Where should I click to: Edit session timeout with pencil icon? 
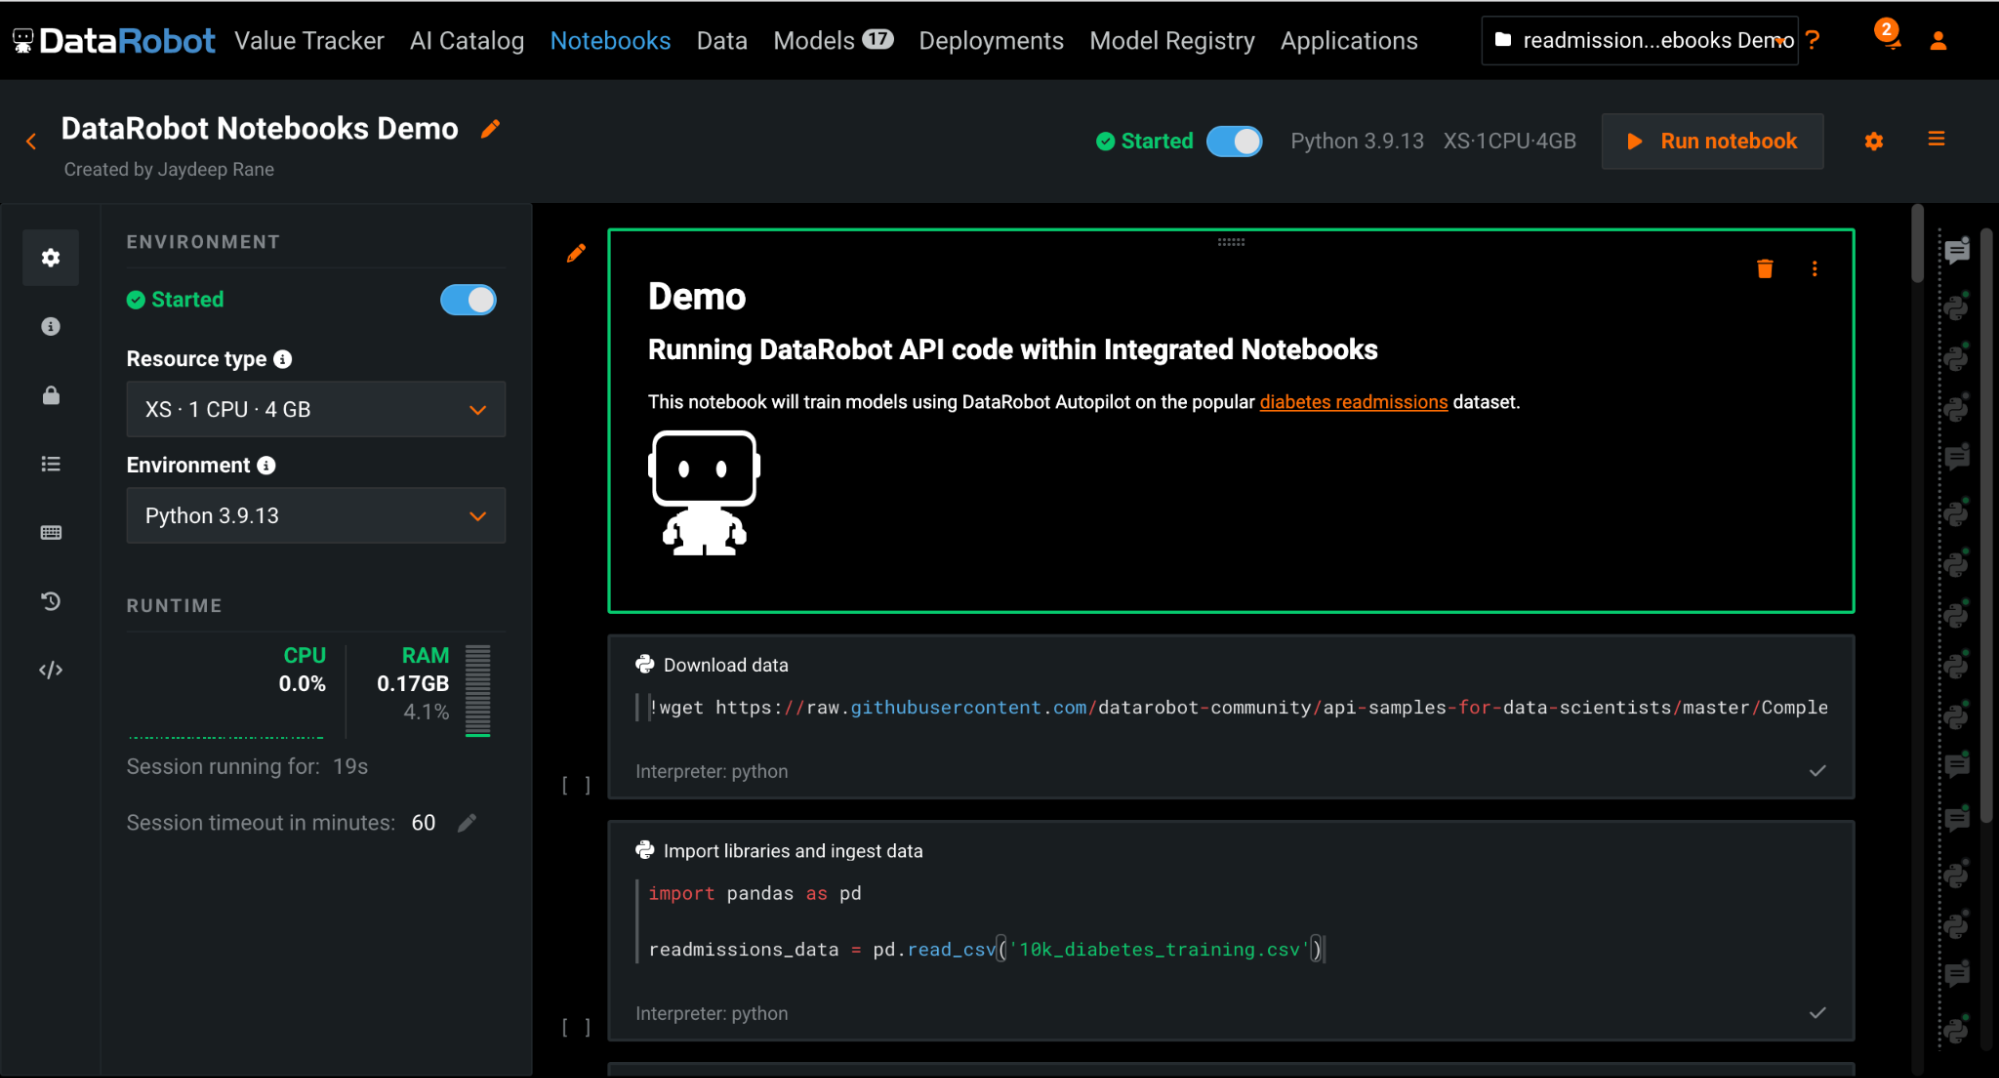coord(467,823)
